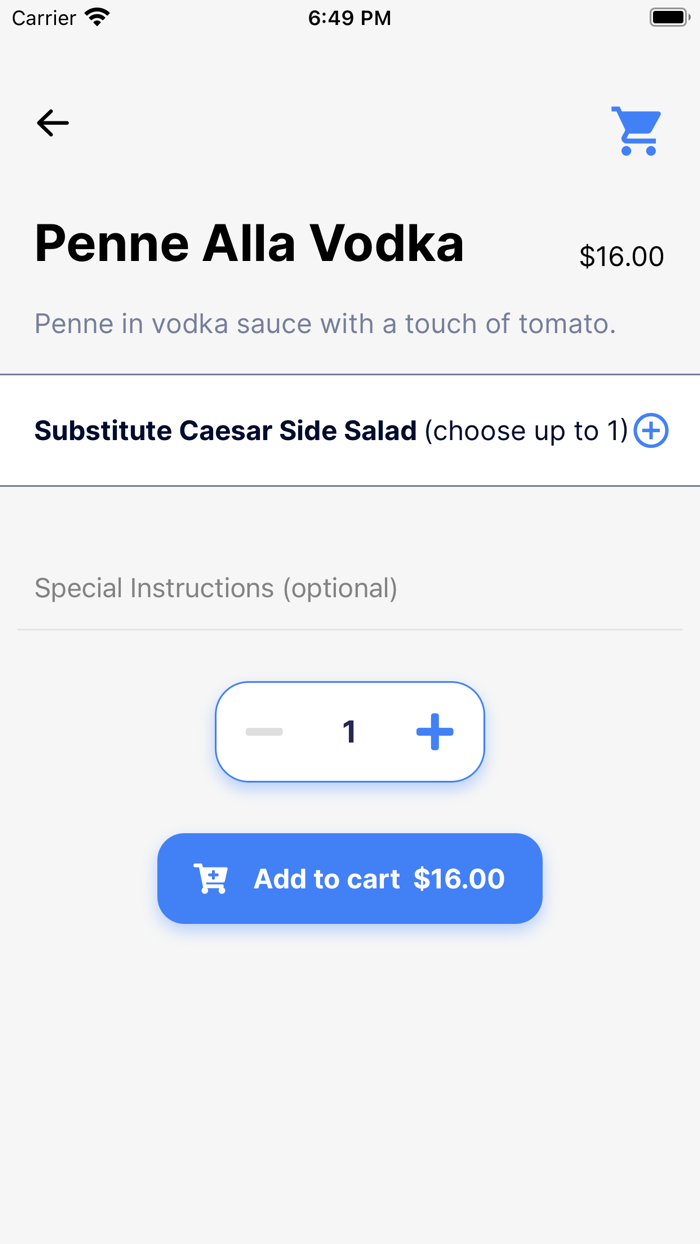
Task: Expand Substitute Caesar Side Salad section
Action: [350, 431]
